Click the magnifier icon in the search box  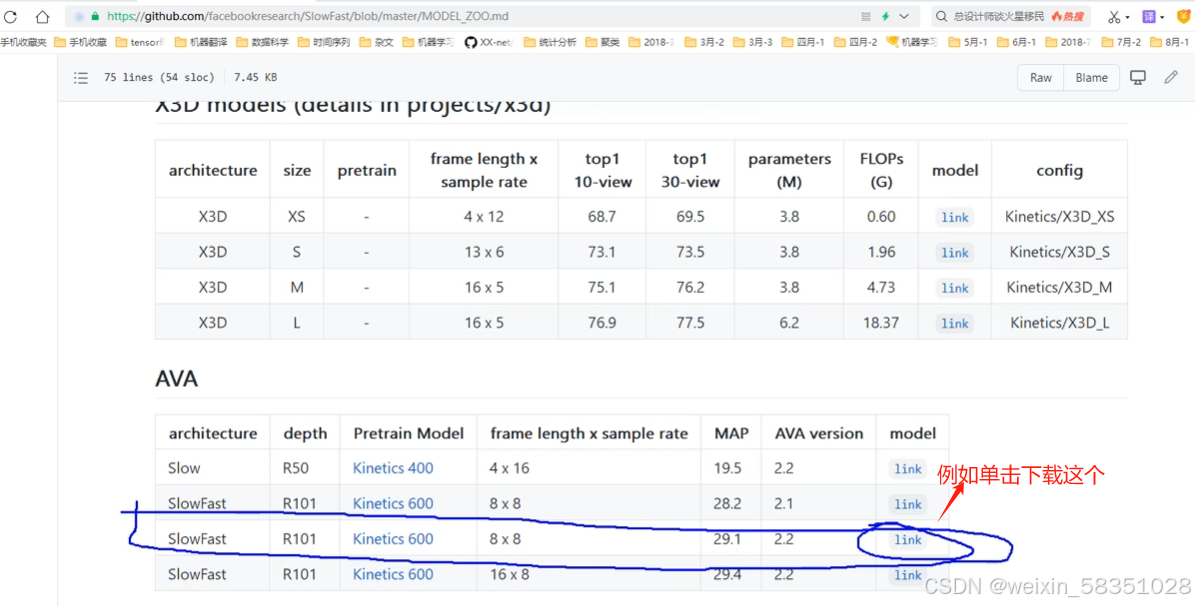942,16
